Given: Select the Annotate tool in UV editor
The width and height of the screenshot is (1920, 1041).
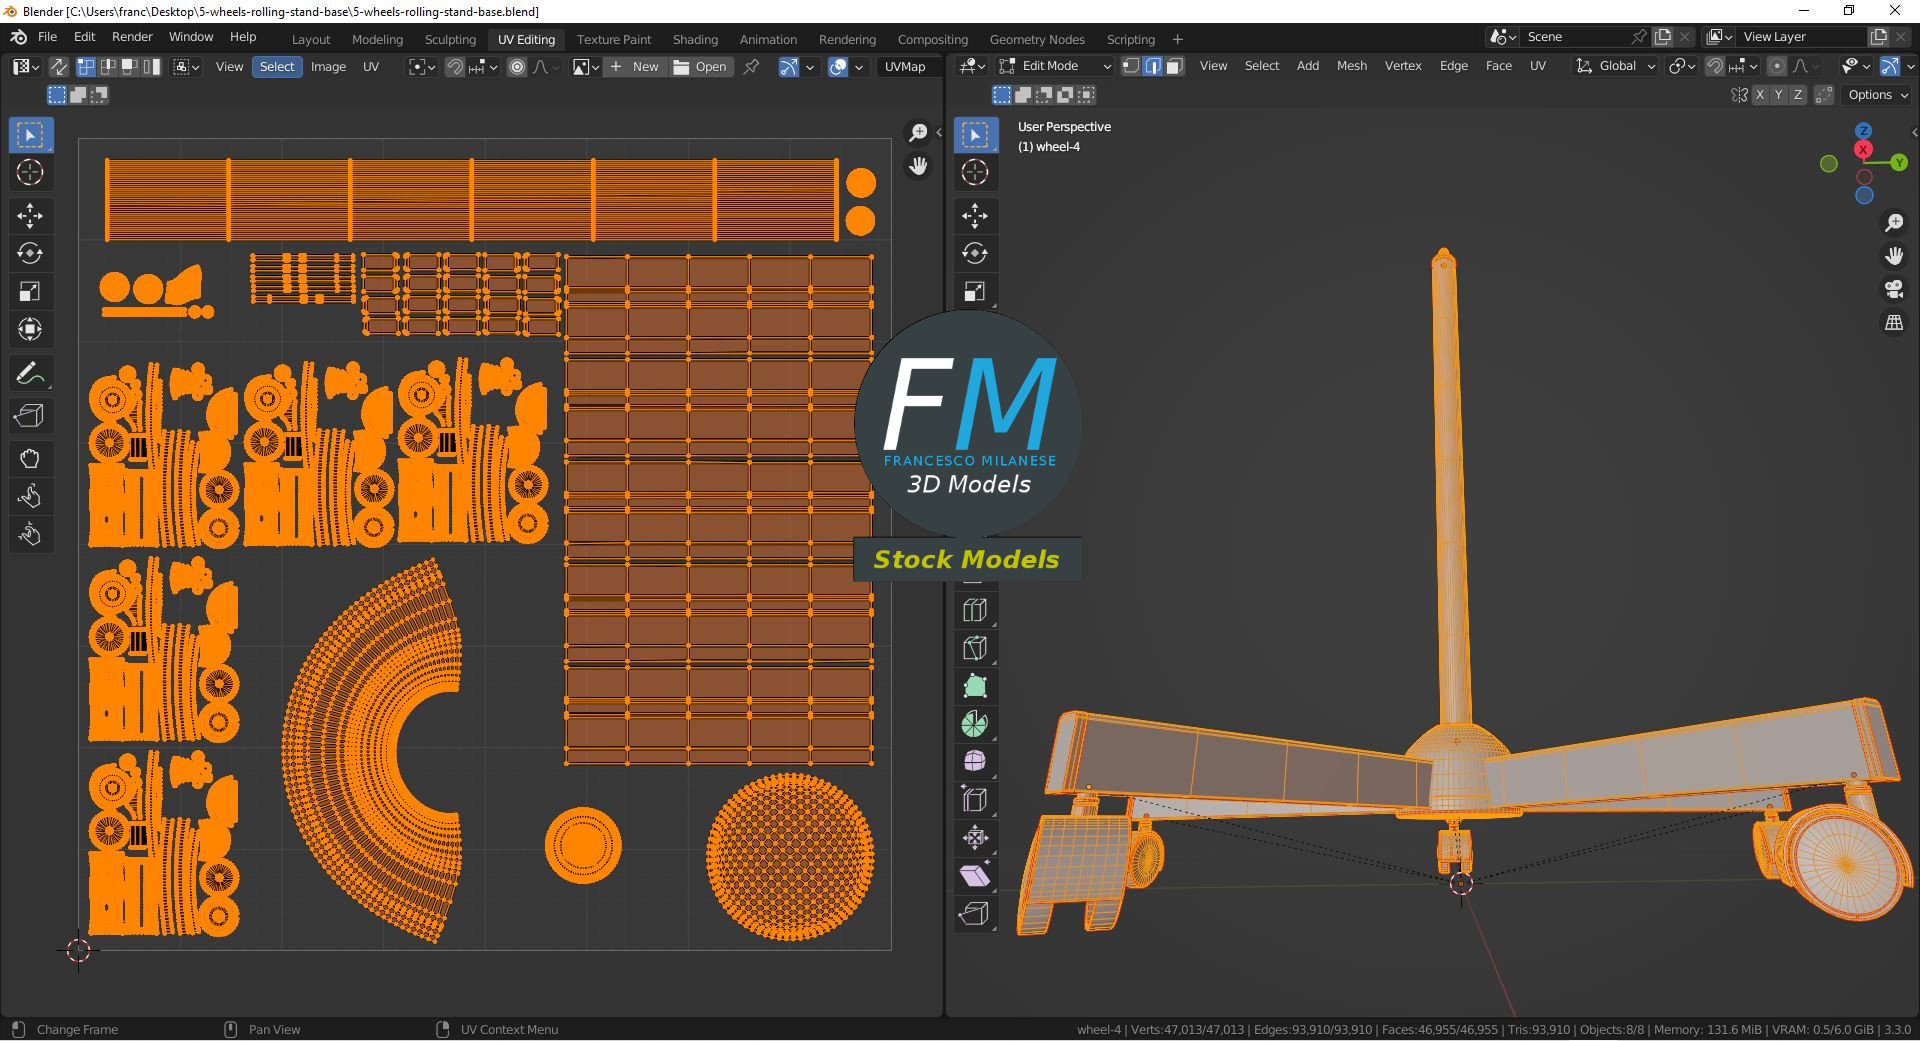Looking at the screenshot, I should click(x=30, y=374).
